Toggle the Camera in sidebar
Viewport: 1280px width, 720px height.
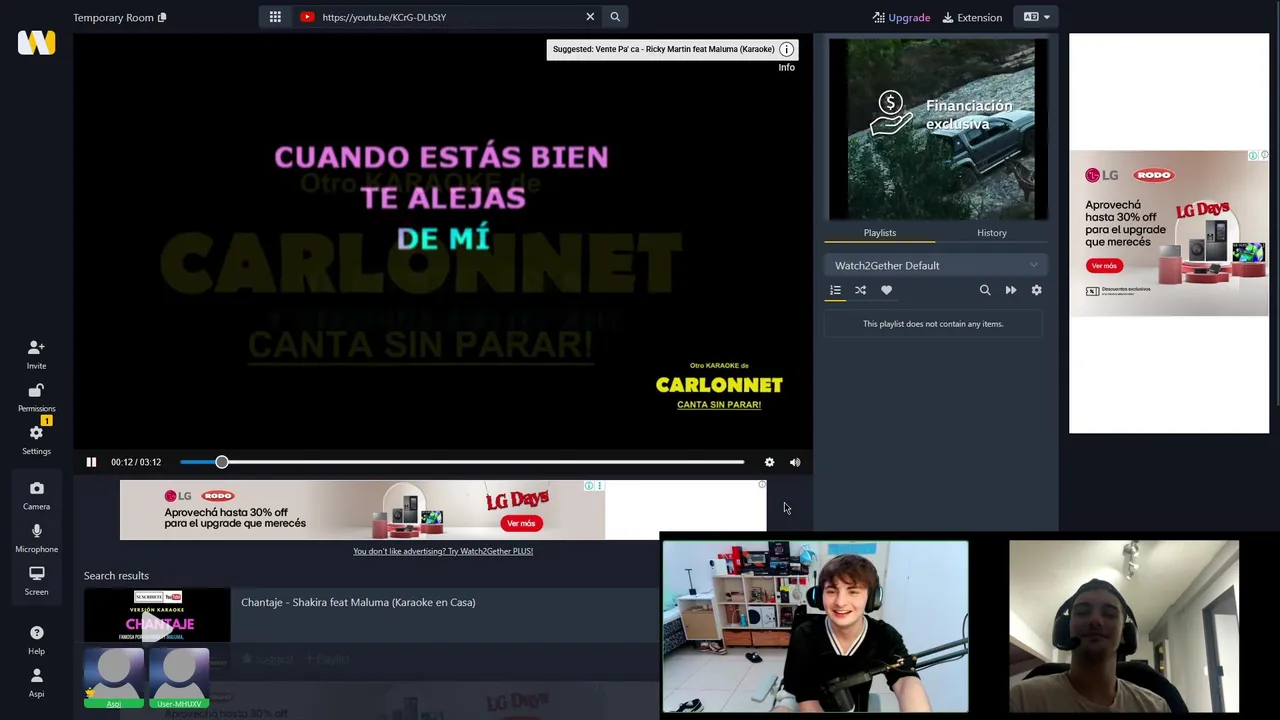pyautogui.click(x=36, y=495)
